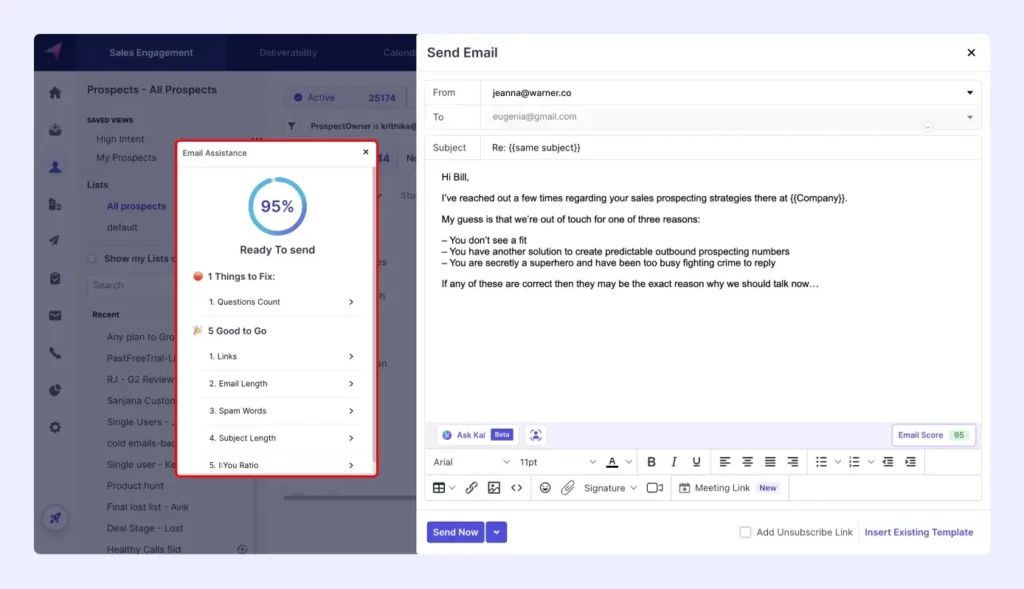1024x589 pixels.
Task: Toggle bold formatting in the editor
Action: [651, 461]
